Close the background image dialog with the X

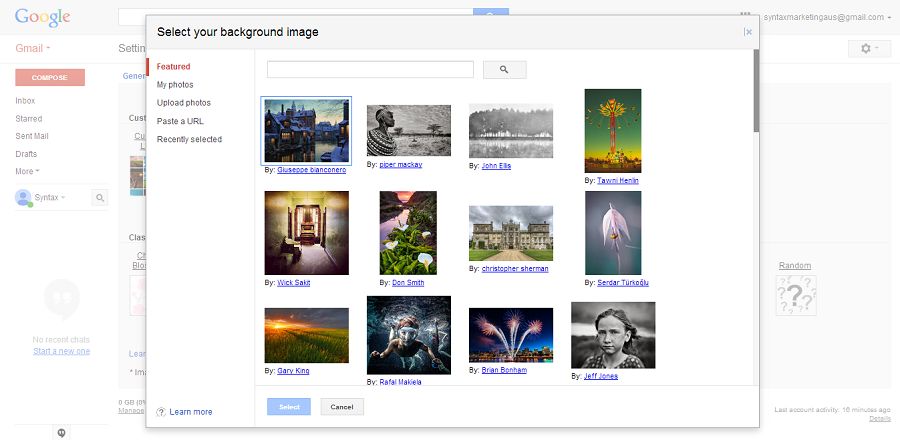pos(748,32)
